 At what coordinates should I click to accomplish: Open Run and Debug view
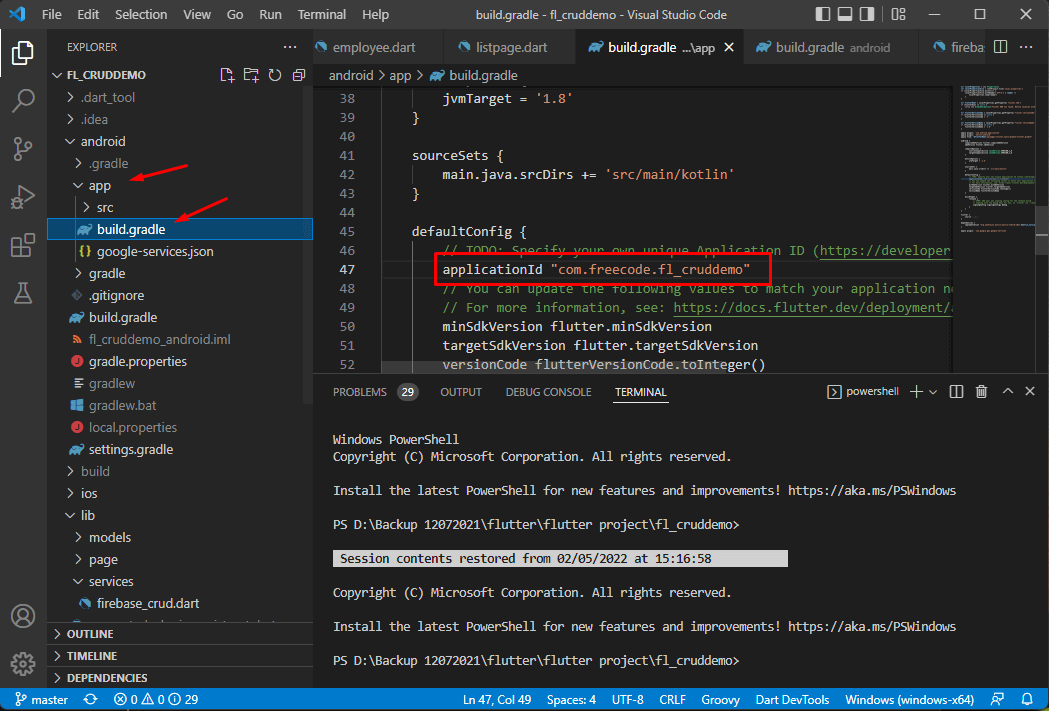pyautogui.click(x=23, y=197)
